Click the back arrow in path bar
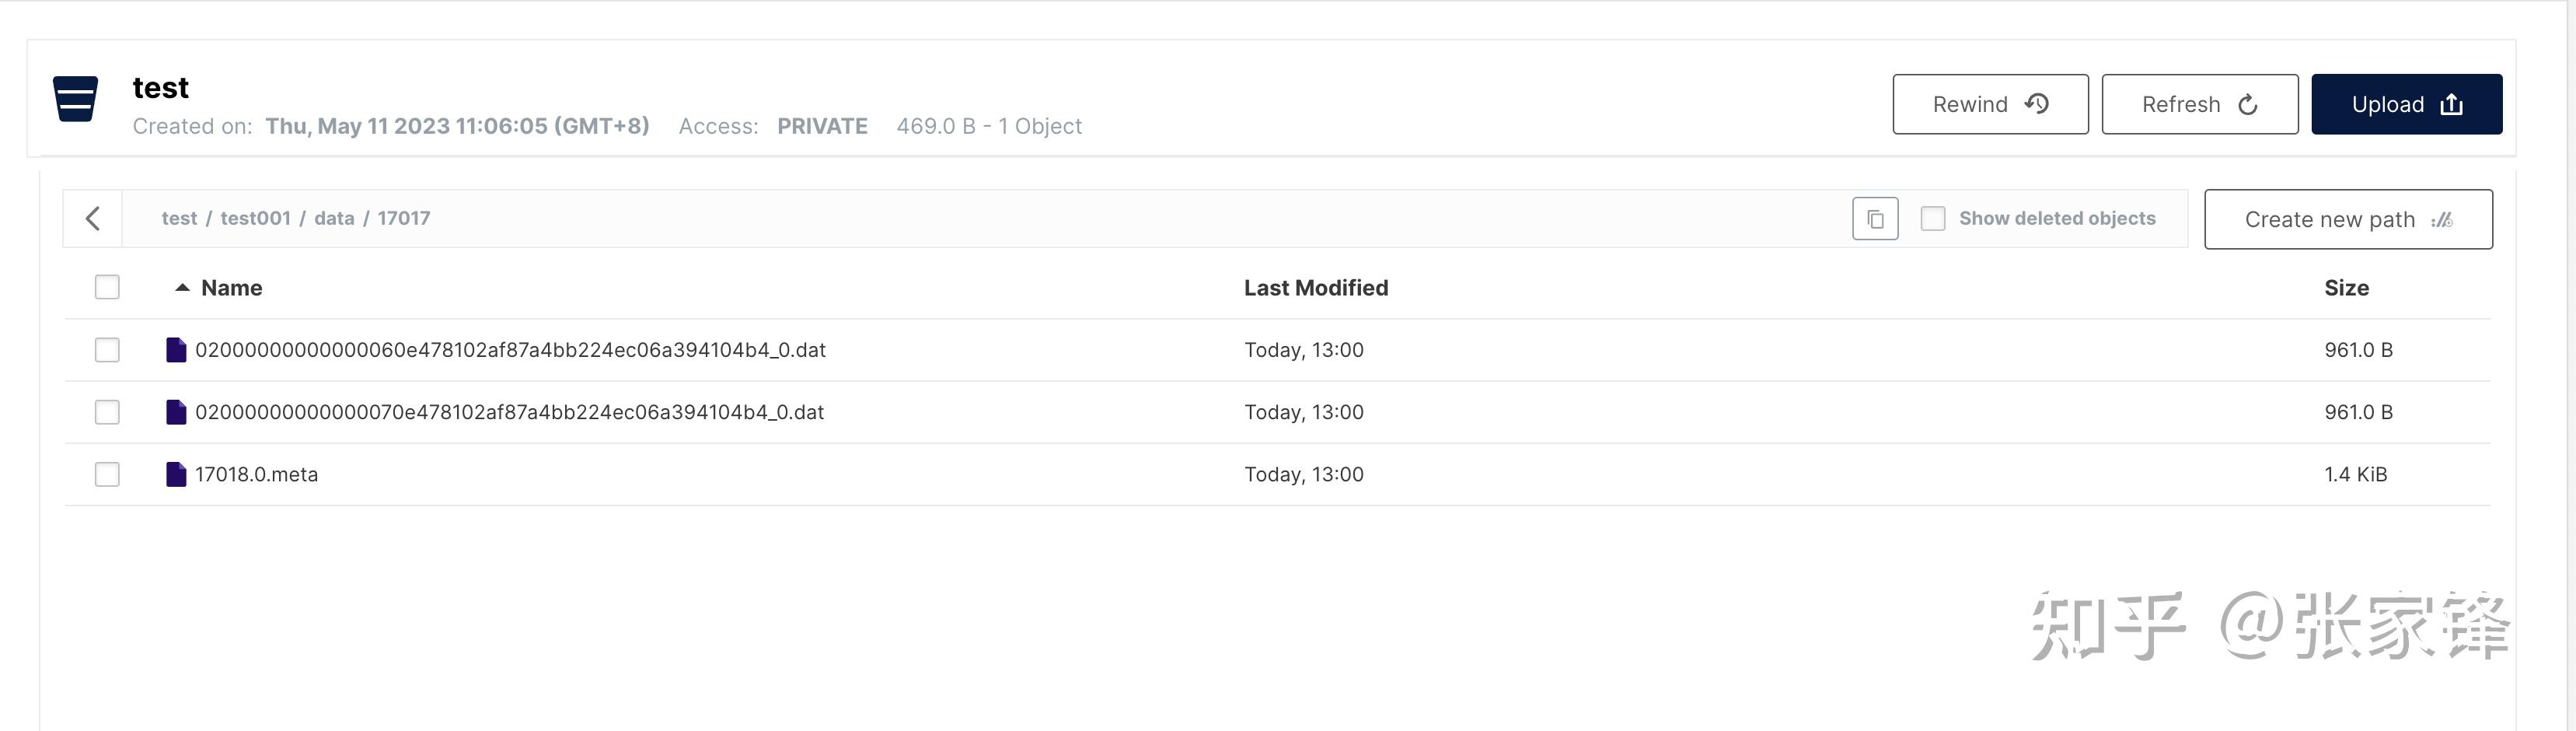2576x731 pixels. coord(93,218)
